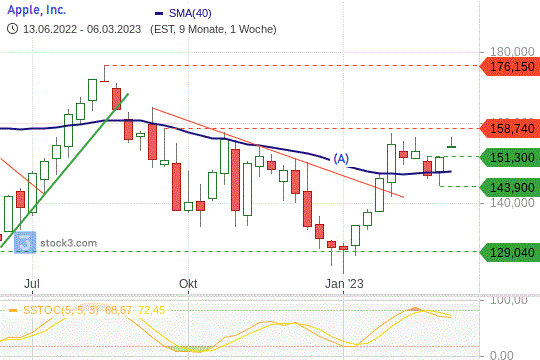
Task: Click the red 158,740 resistance label
Action: point(510,128)
